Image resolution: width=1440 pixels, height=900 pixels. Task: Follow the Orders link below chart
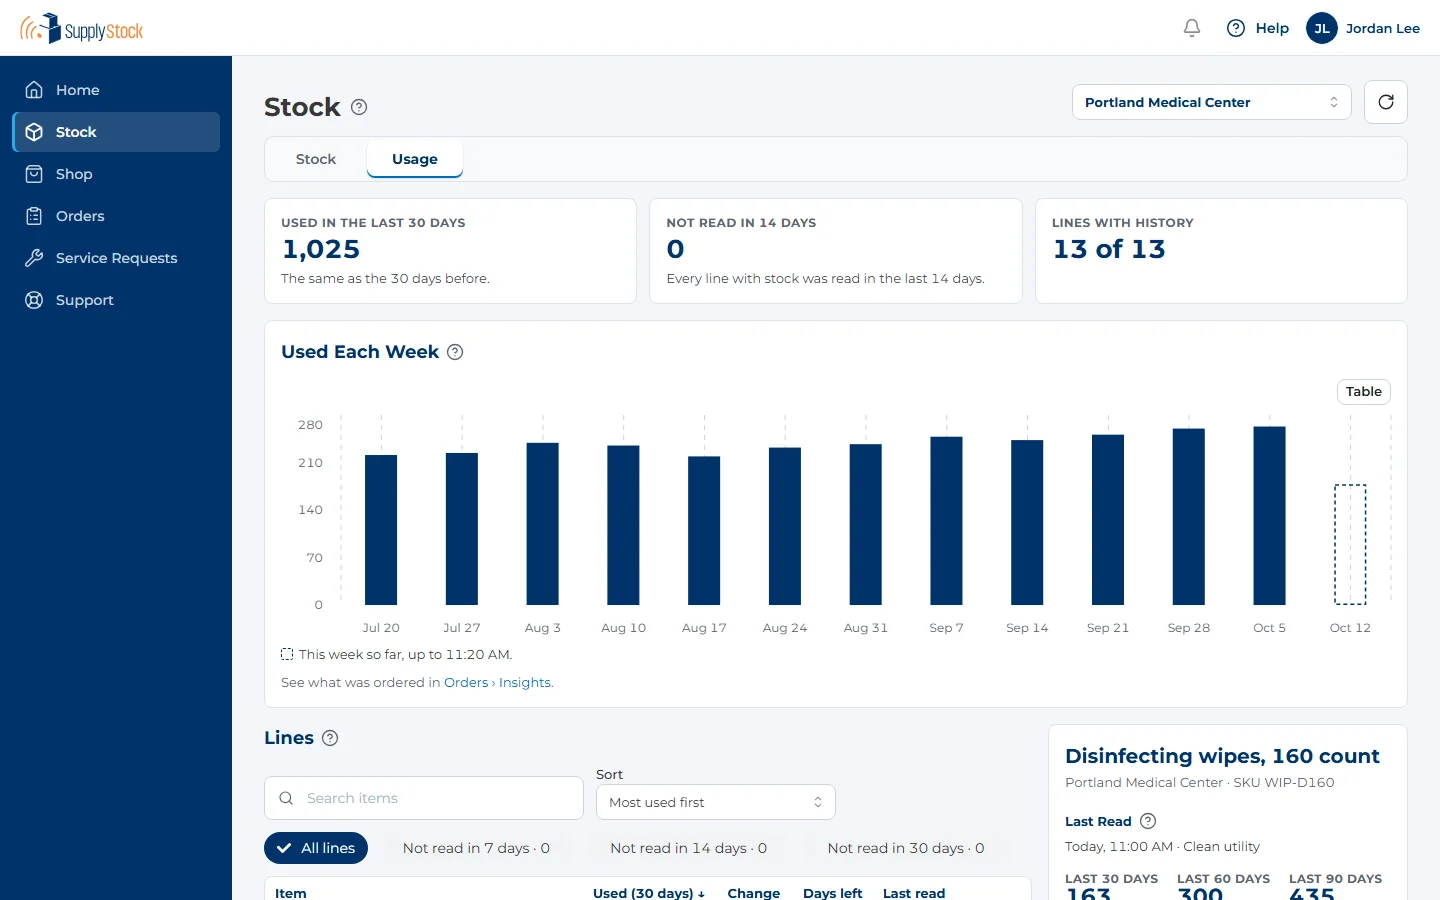pos(466,683)
